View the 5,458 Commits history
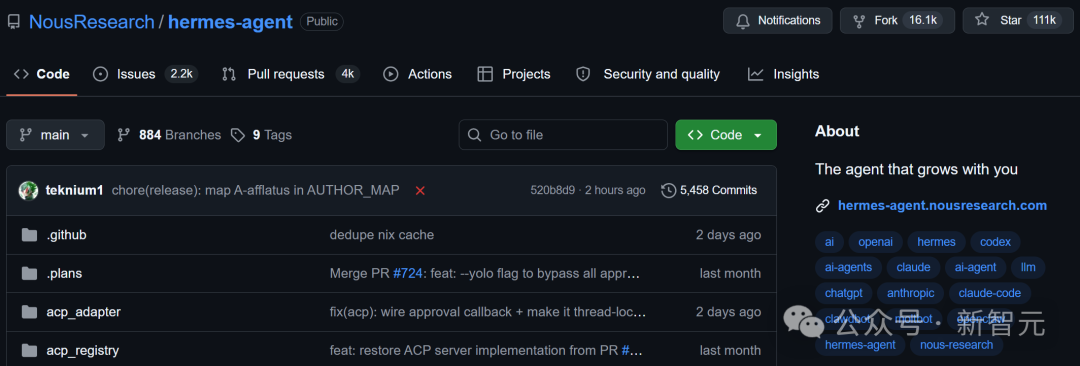The width and height of the screenshot is (1080, 366). [x=709, y=190]
